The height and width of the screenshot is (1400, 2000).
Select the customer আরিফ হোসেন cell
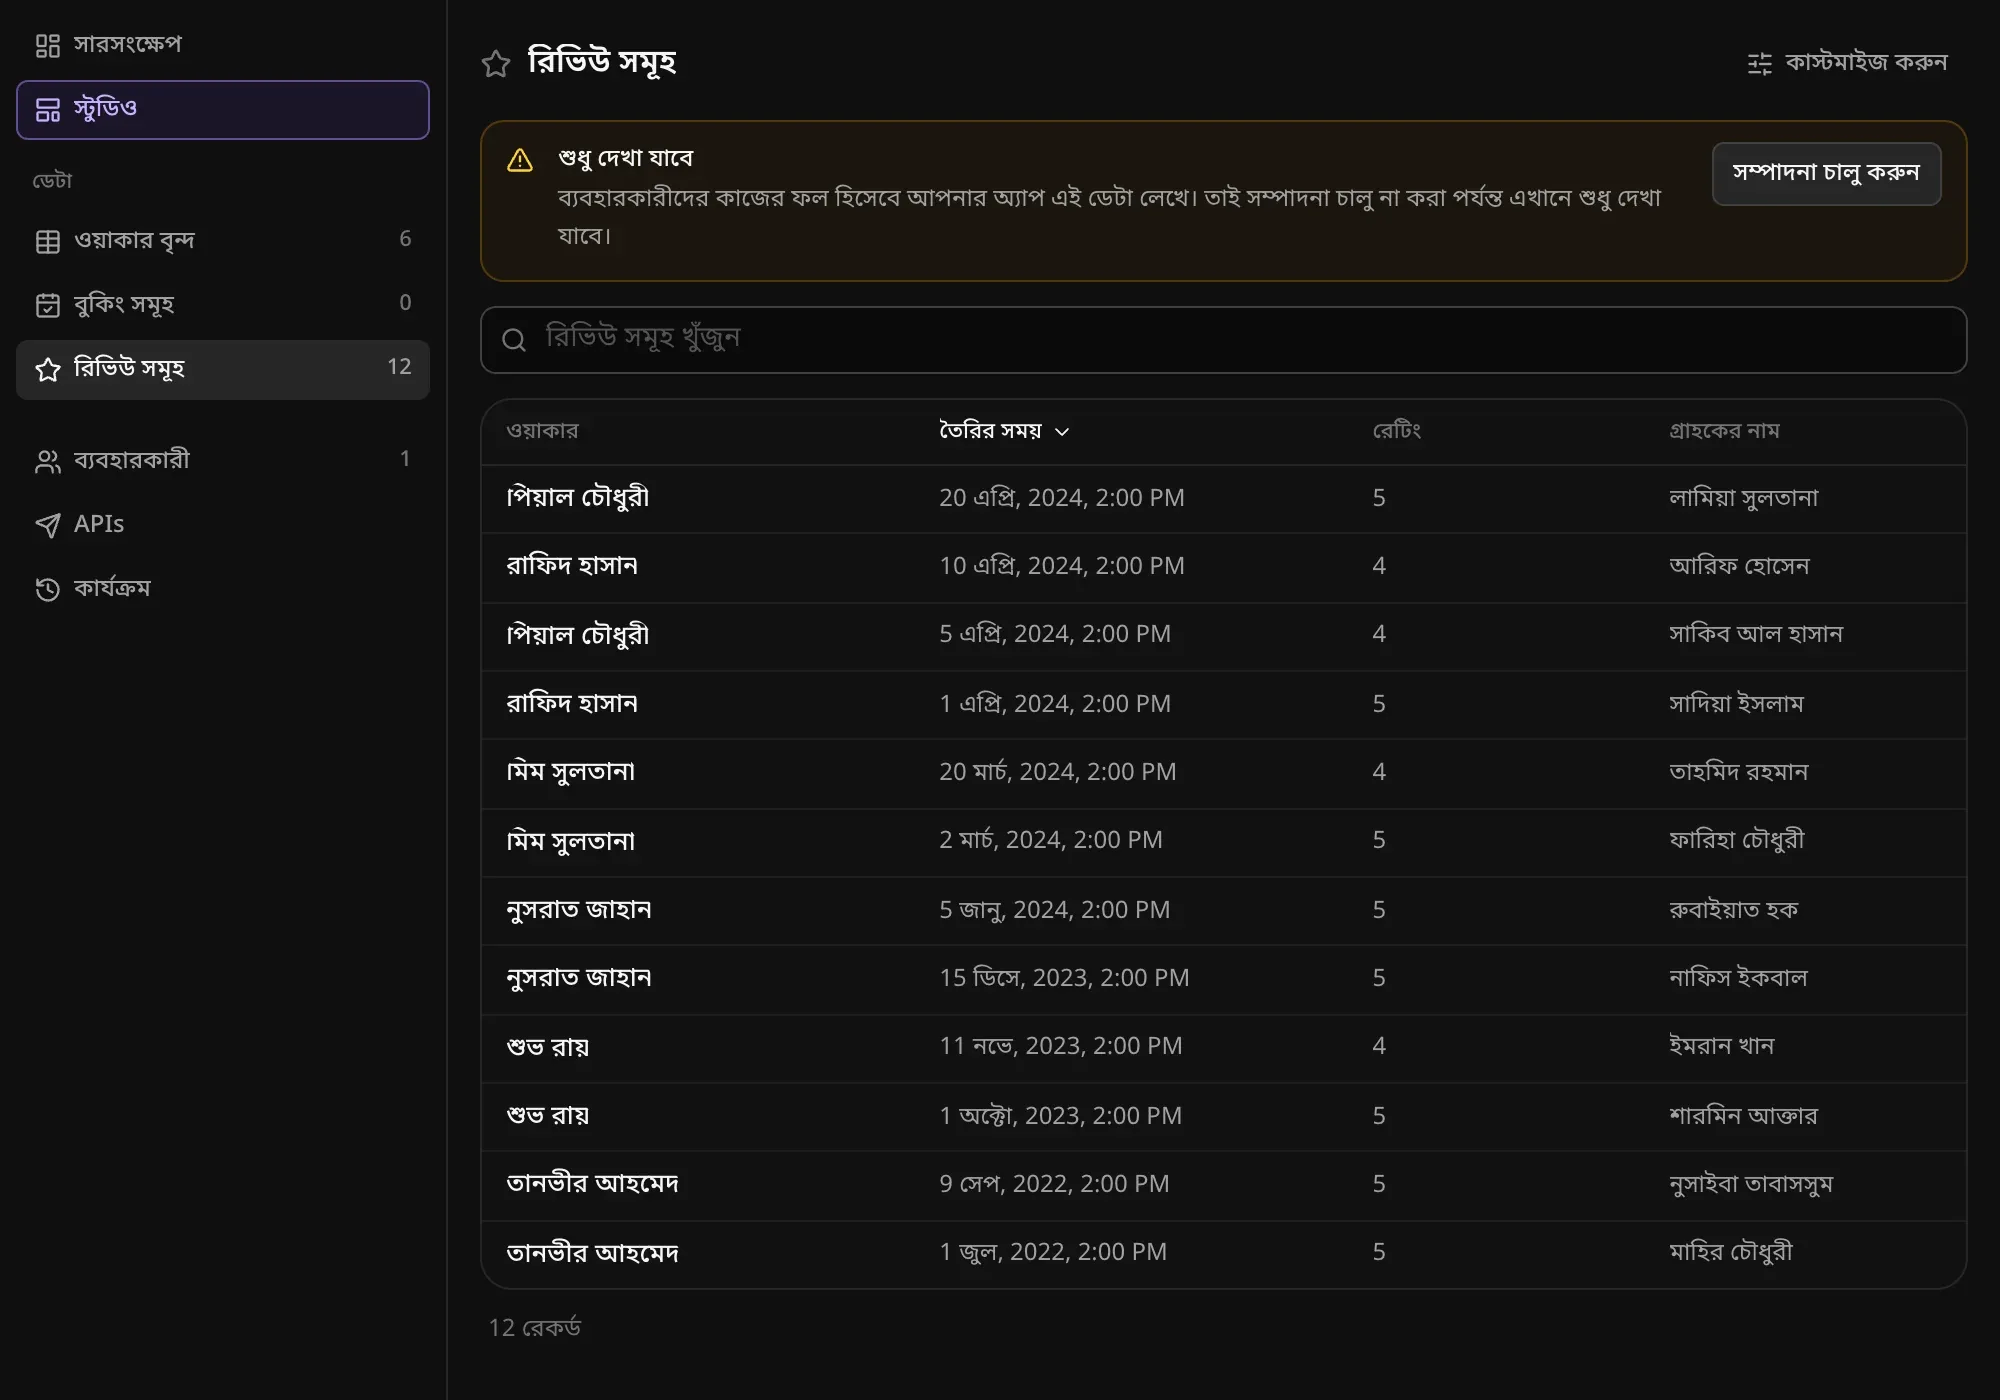point(1739,566)
